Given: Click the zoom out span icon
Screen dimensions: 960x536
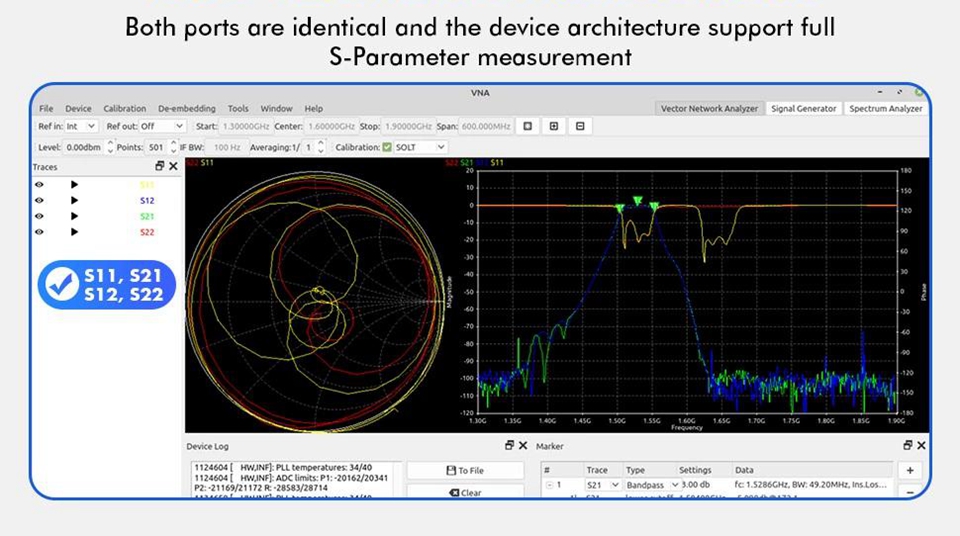Looking at the screenshot, I should pos(580,126).
